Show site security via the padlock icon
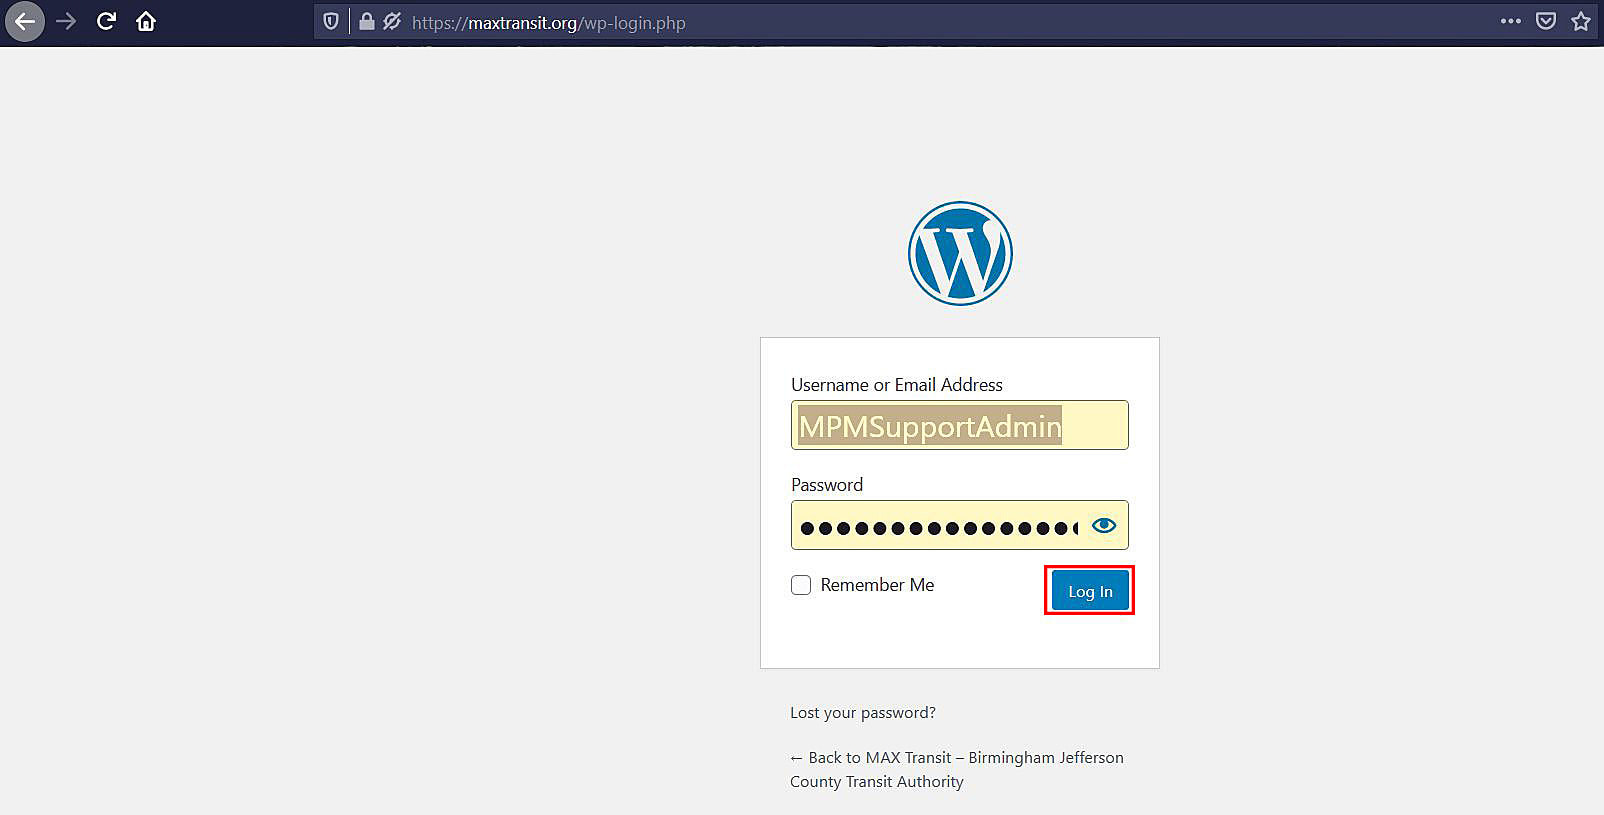 coord(366,21)
